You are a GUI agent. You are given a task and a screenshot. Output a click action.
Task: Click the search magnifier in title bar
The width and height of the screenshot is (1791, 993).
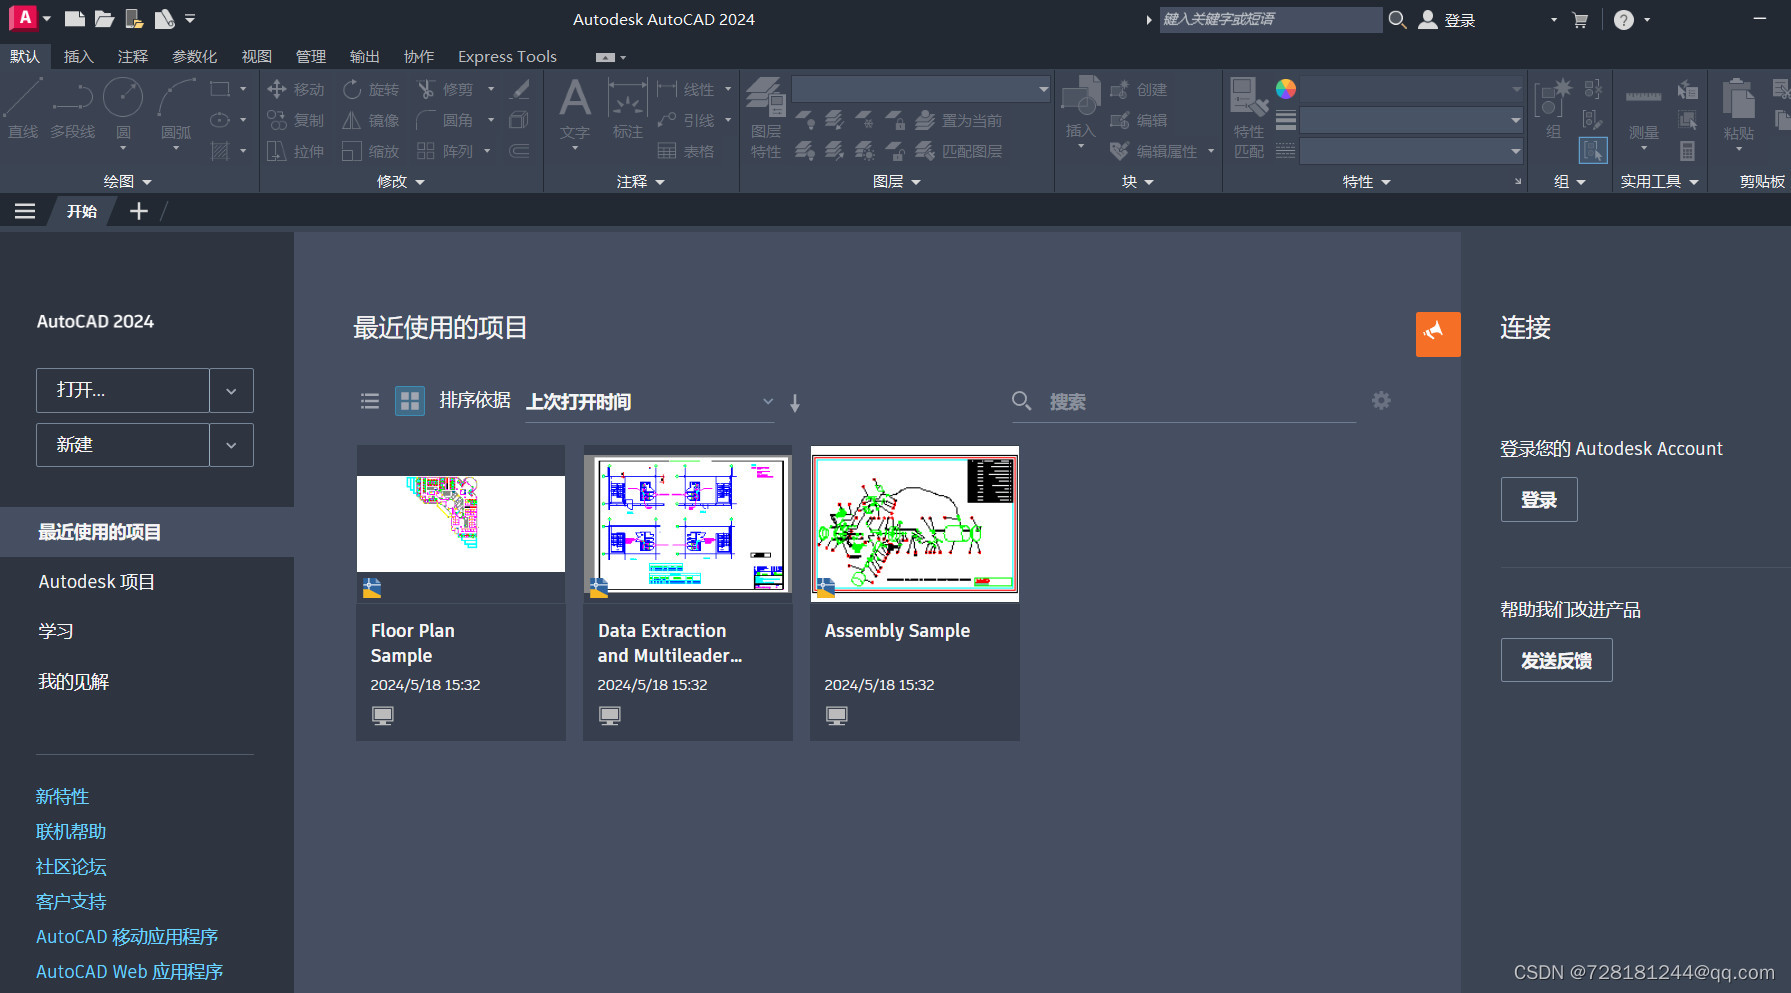[1397, 20]
